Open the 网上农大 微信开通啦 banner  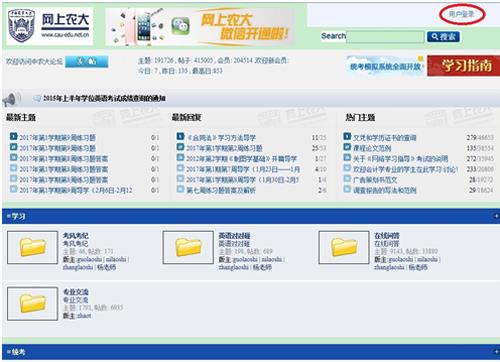pos(200,27)
